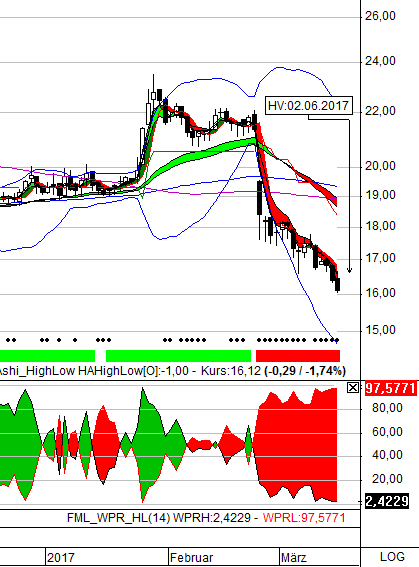Click the 40,00 oscillator axis label
Screen dimensions: 419x567
tap(387, 455)
